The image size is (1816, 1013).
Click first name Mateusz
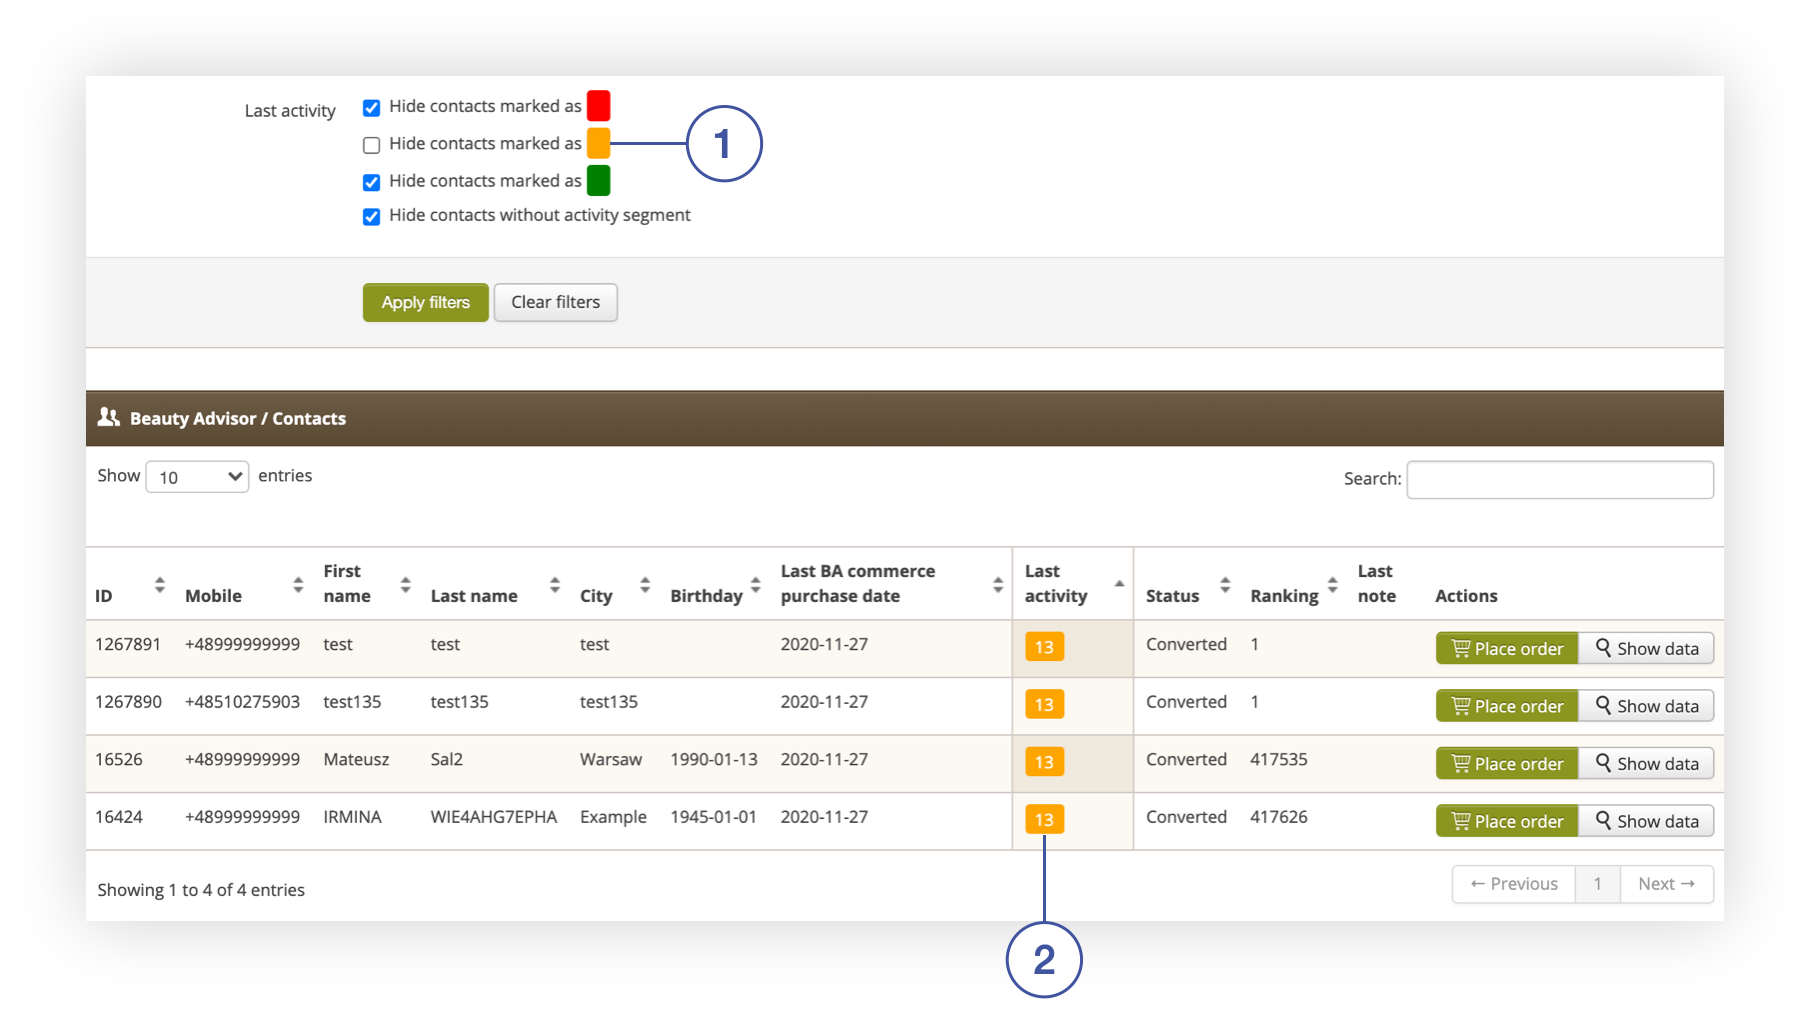click(x=356, y=760)
